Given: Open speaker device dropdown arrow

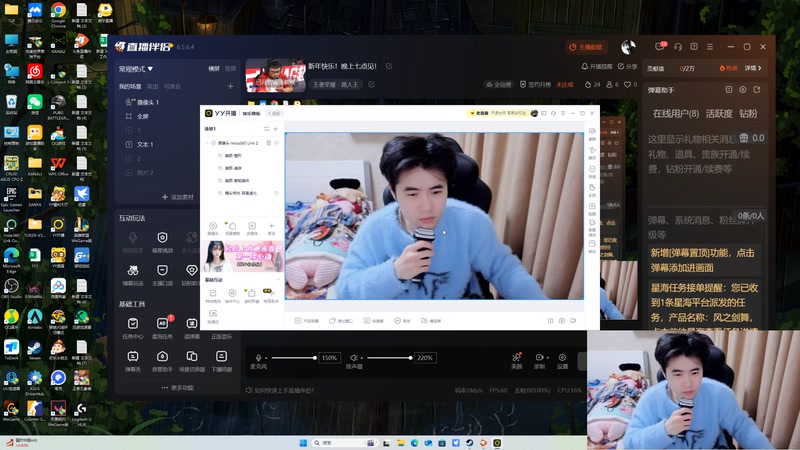Looking at the screenshot, I should tap(362, 358).
